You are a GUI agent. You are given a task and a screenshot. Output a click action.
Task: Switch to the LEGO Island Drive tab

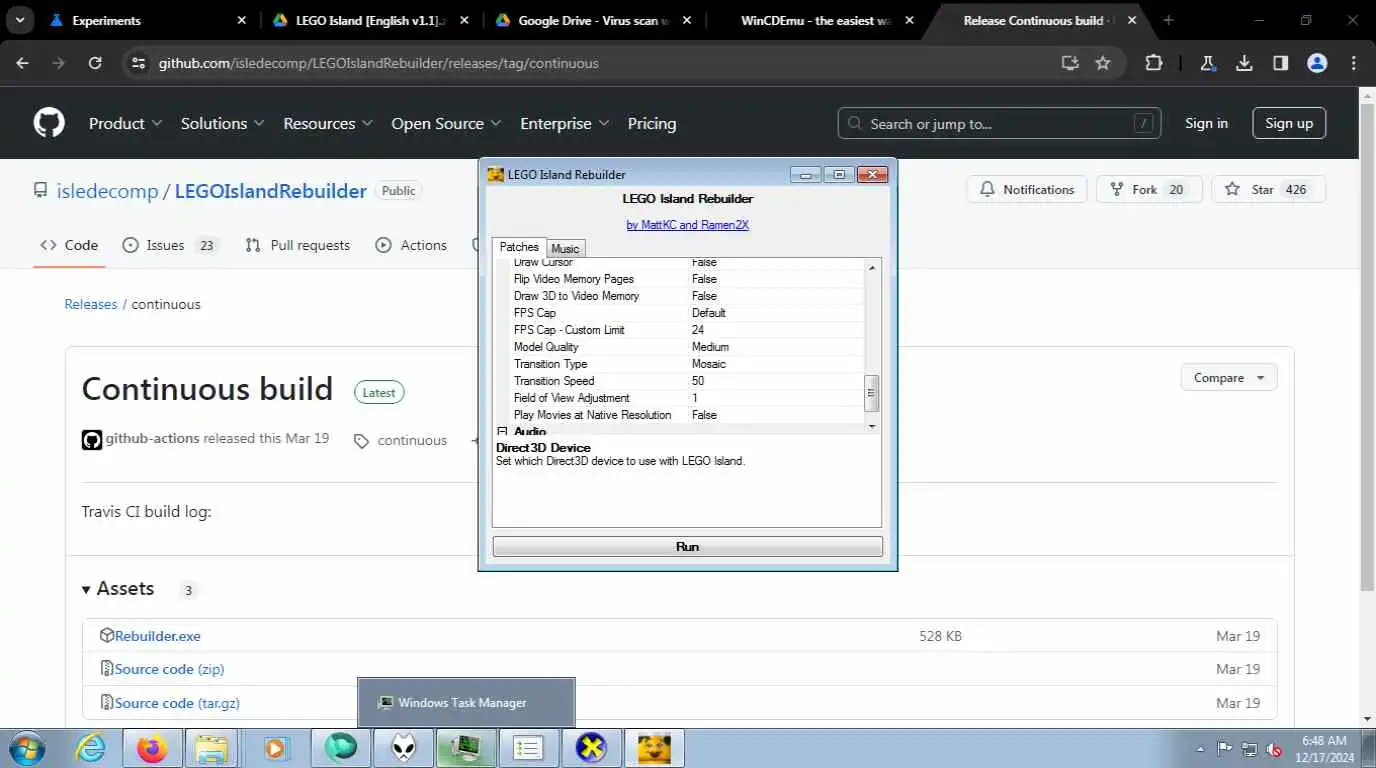pos(370,20)
